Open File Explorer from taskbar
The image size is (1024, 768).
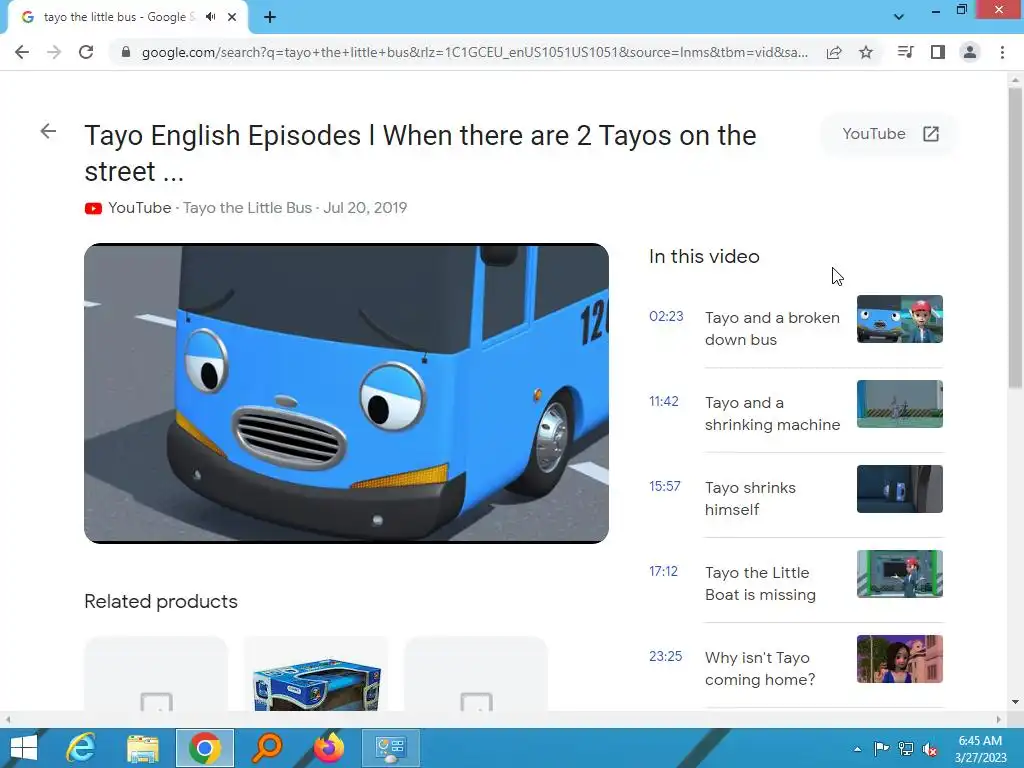point(142,748)
